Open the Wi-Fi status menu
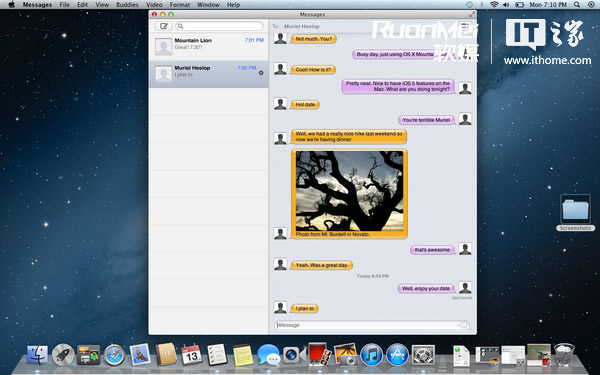Screen dimensions: 600x375 coord(494,5)
